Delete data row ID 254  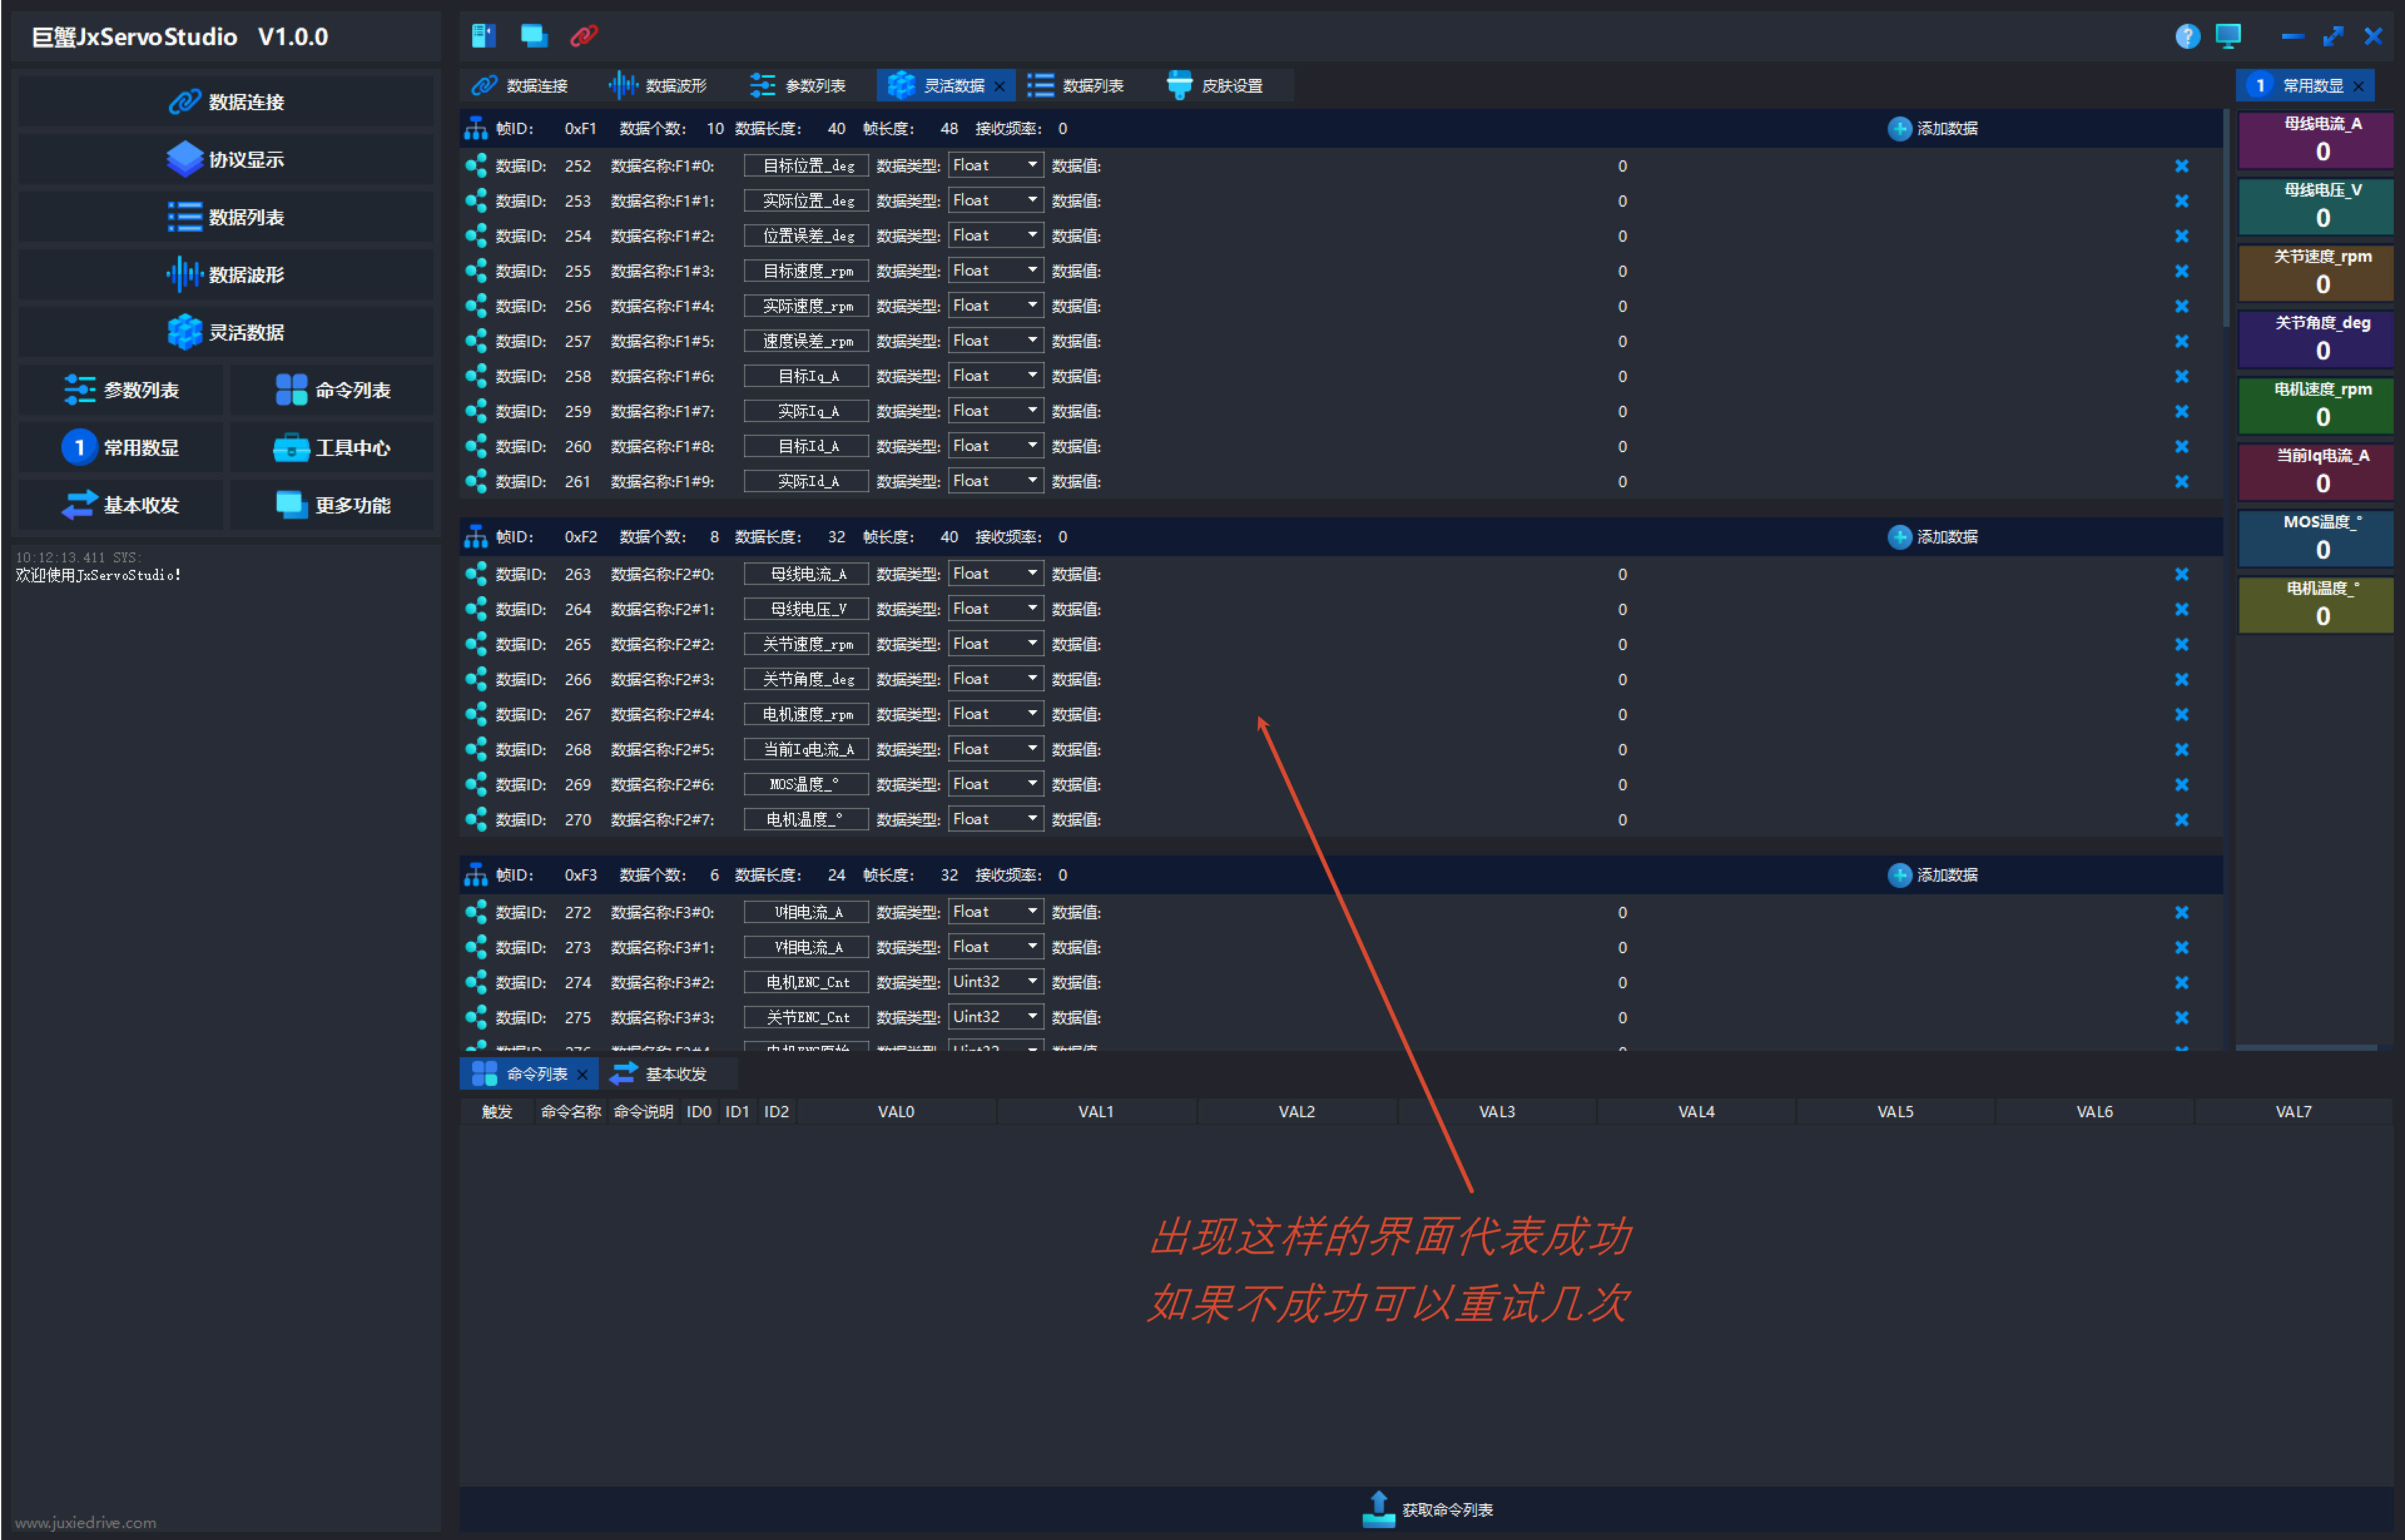pyautogui.click(x=2182, y=236)
